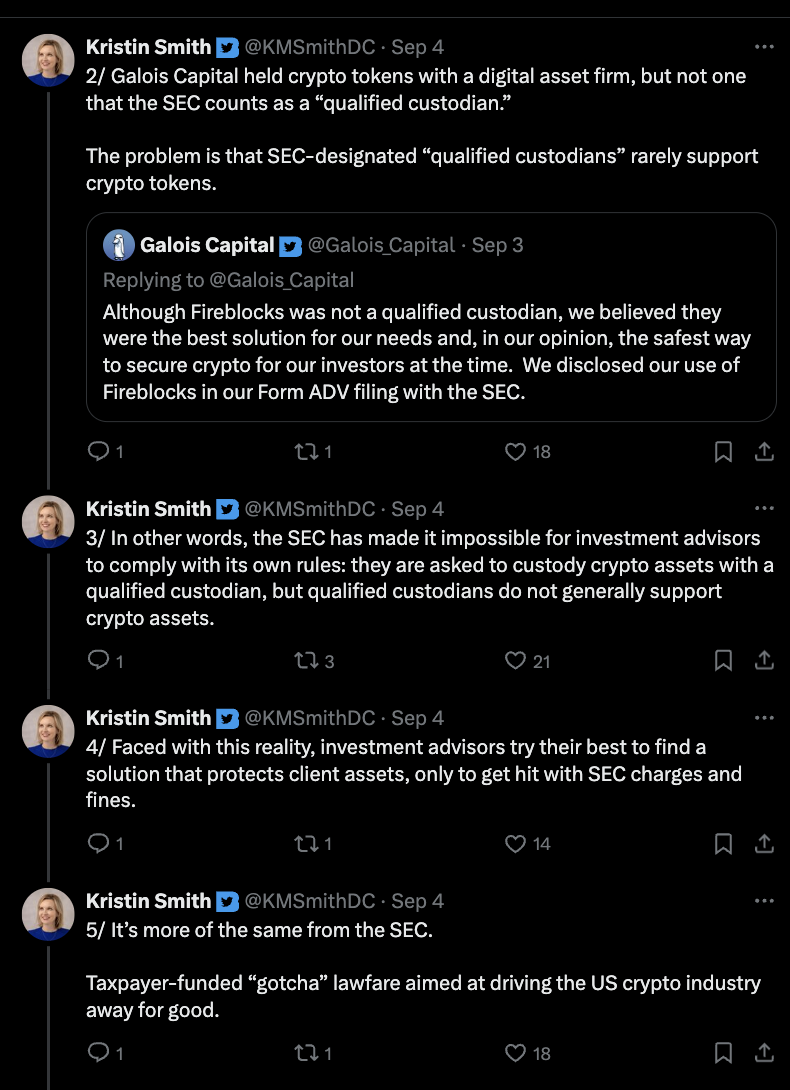Share the 2/ Galois Capital tweet
Viewport: 790px width, 1090px height.
[x=763, y=452]
